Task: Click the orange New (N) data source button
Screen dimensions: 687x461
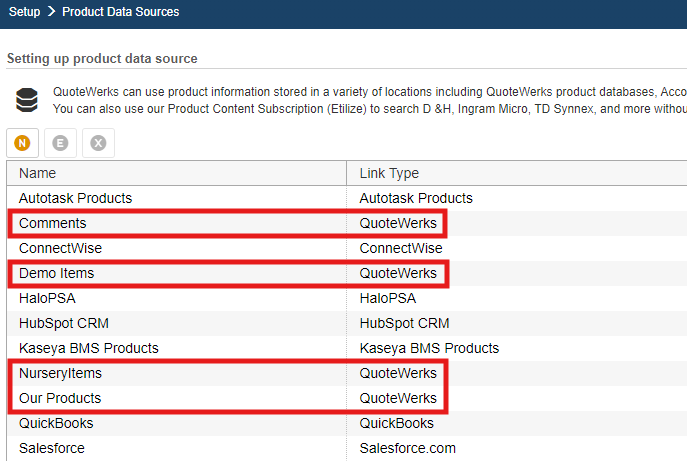Action: point(23,143)
